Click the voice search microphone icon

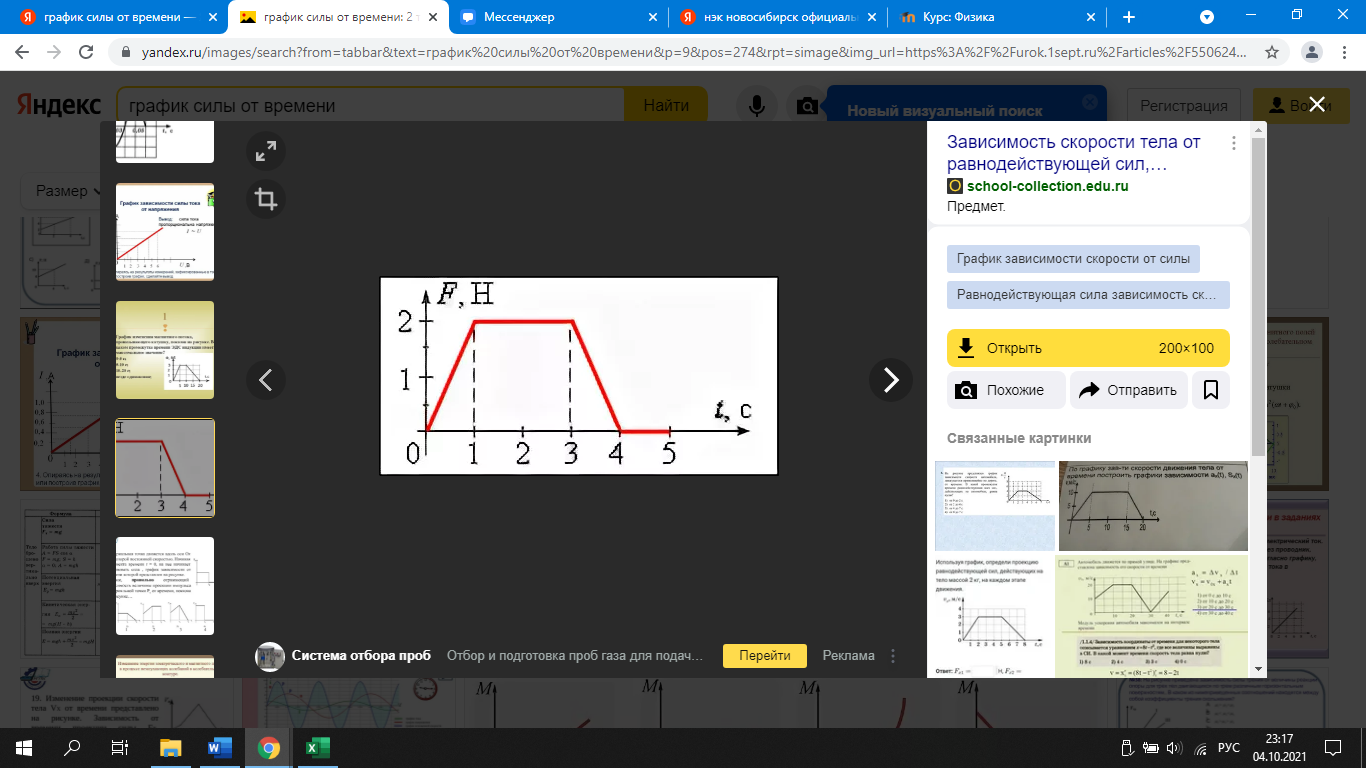[758, 106]
